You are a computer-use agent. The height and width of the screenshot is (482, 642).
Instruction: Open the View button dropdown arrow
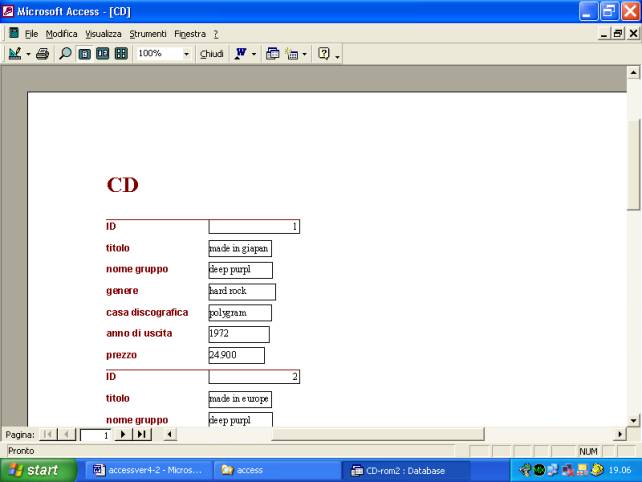pos(28,54)
